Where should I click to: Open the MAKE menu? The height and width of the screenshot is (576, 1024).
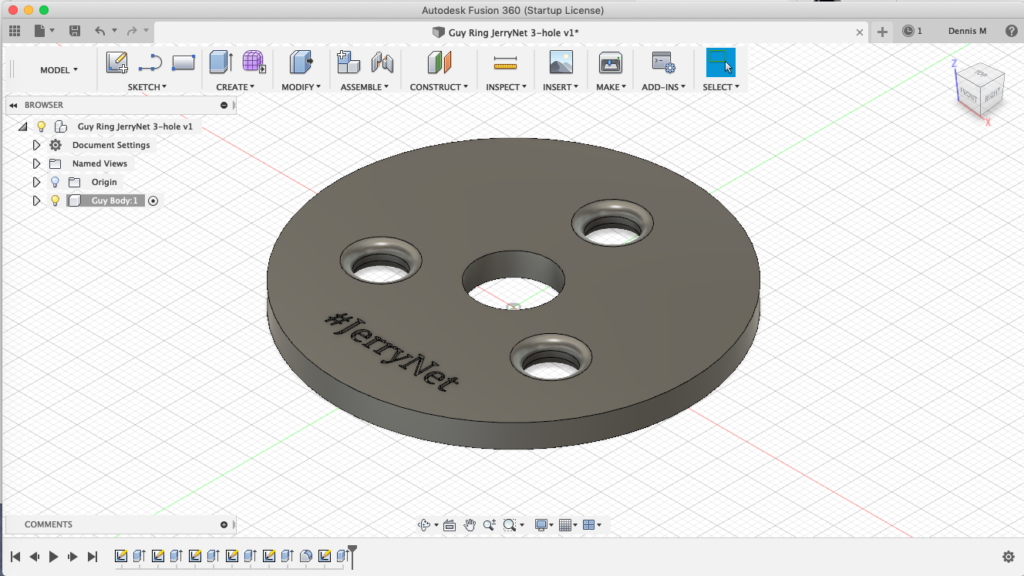click(611, 87)
